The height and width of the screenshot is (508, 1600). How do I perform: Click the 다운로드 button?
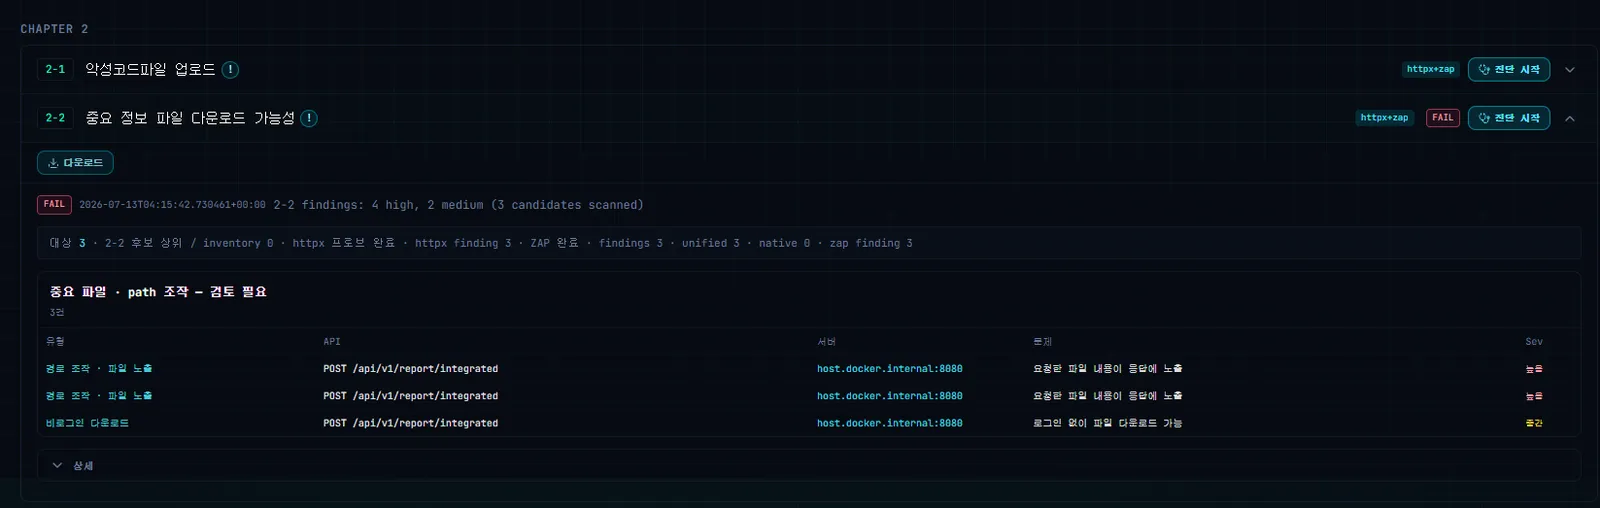coord(75,162)
